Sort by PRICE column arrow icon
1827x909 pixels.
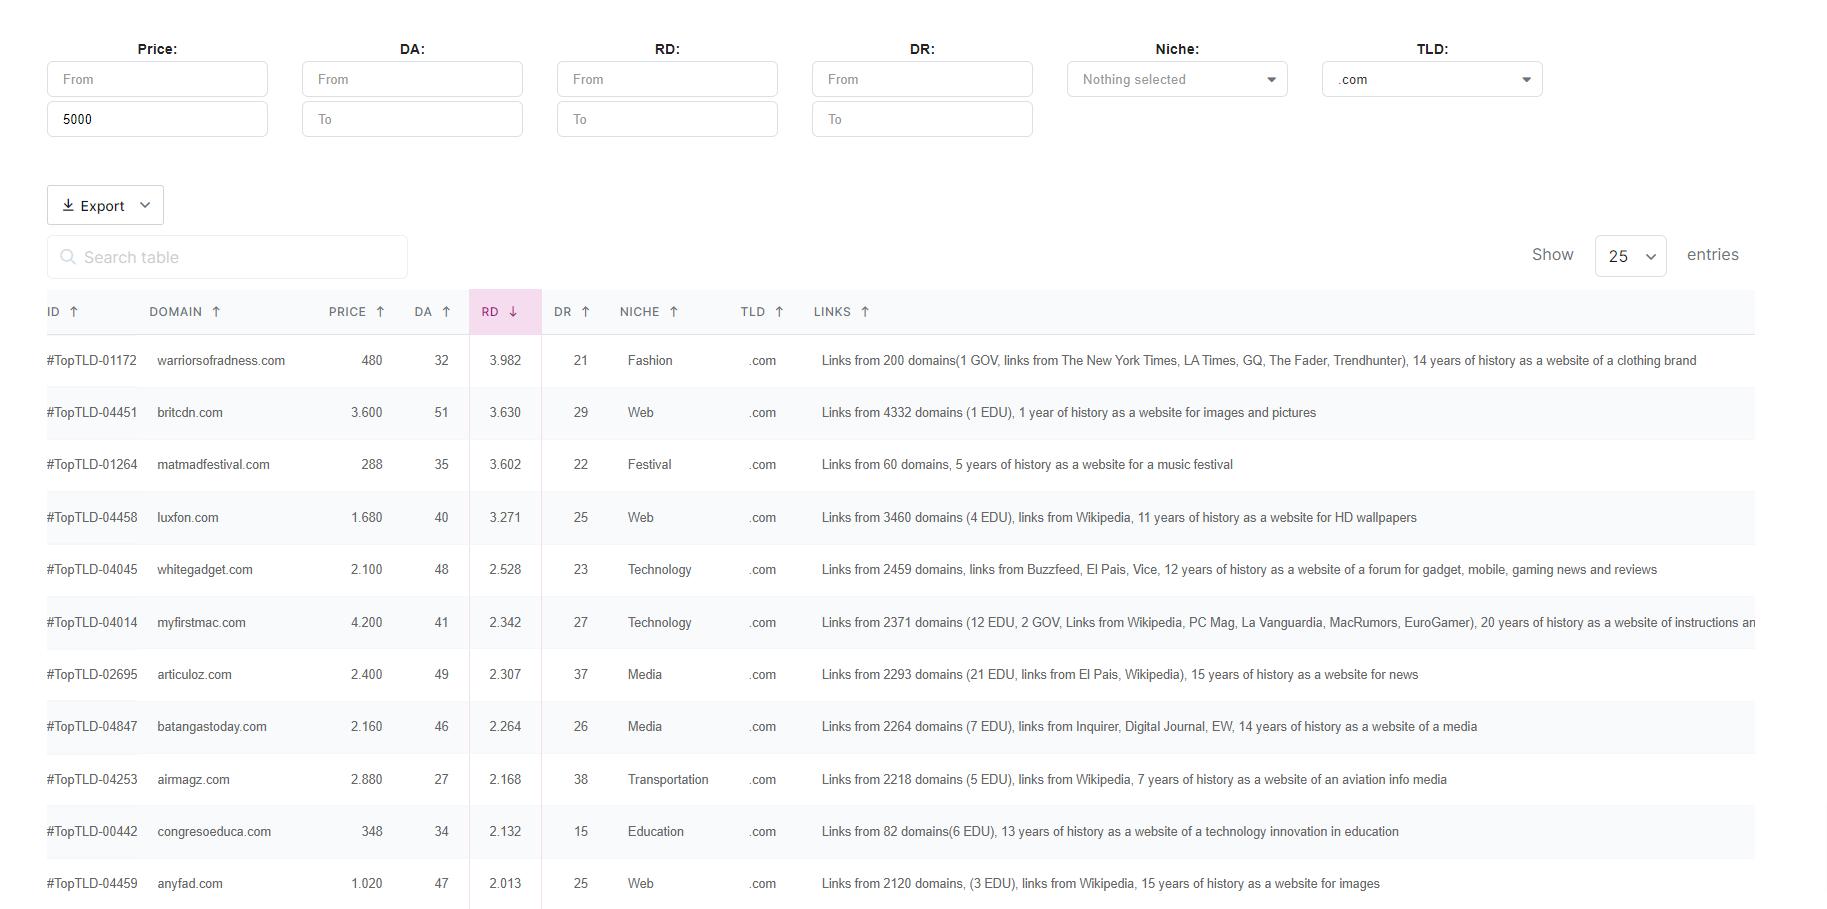point(380,312)
